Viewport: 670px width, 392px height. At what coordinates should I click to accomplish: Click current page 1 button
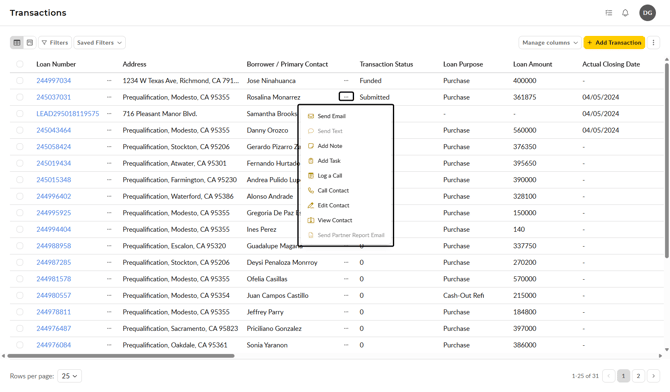click(x=623, y=376)
